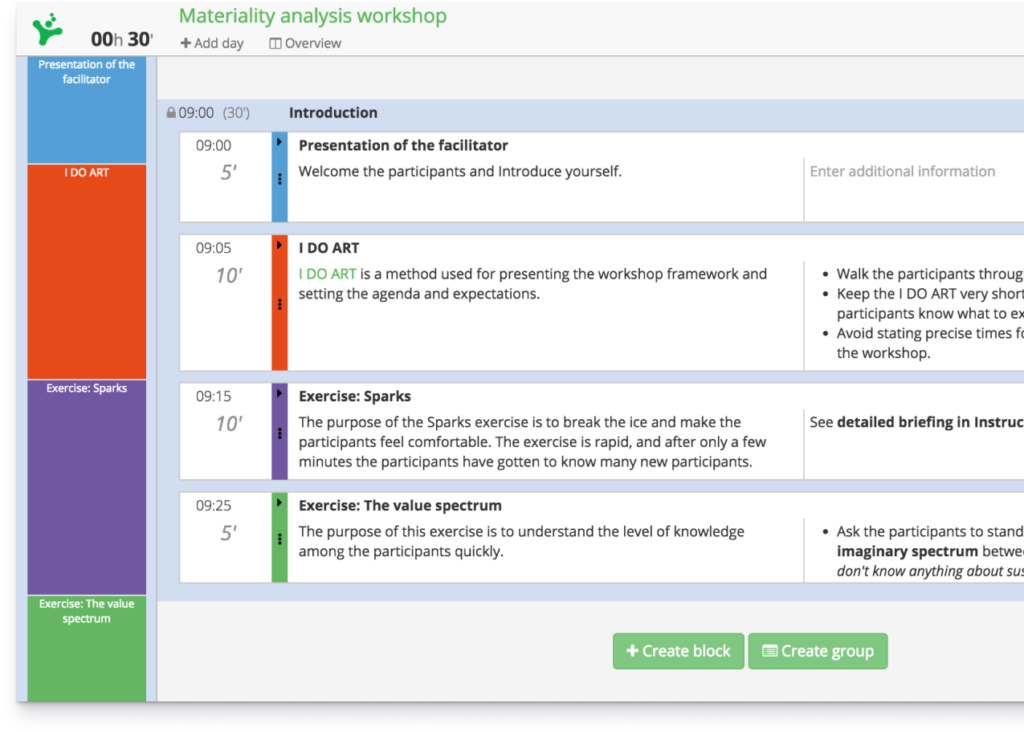Image resolution: width=1024 pixels, height=732 pixels.
Task: Click the green arrow icon on The value spectrum item
Action: tap(281, 503)
